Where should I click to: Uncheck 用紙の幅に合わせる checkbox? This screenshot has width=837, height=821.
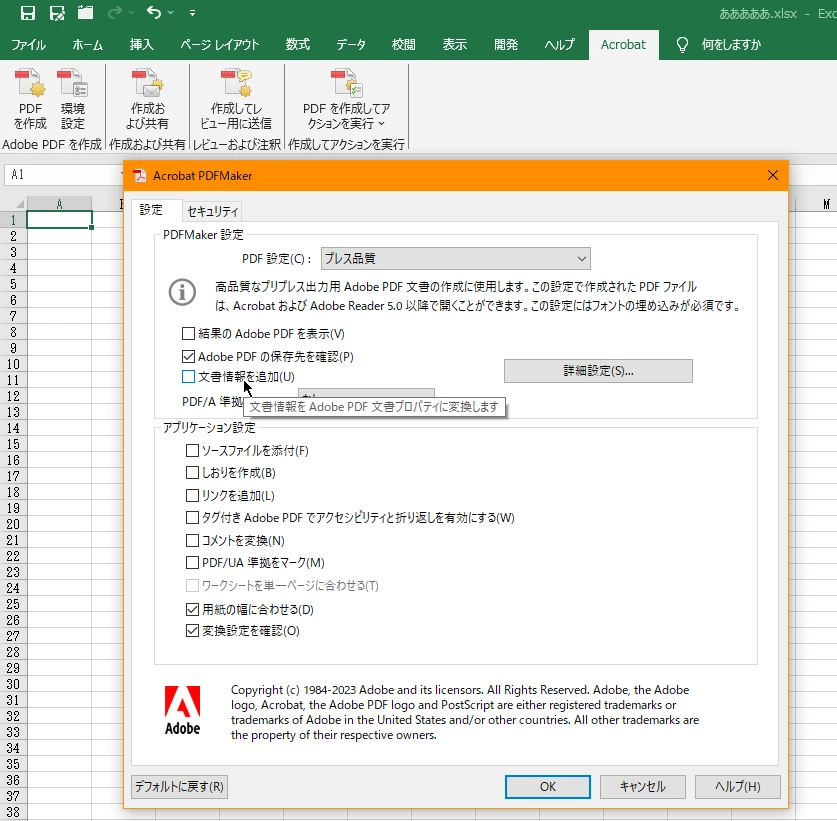click(x=192, y=610)
